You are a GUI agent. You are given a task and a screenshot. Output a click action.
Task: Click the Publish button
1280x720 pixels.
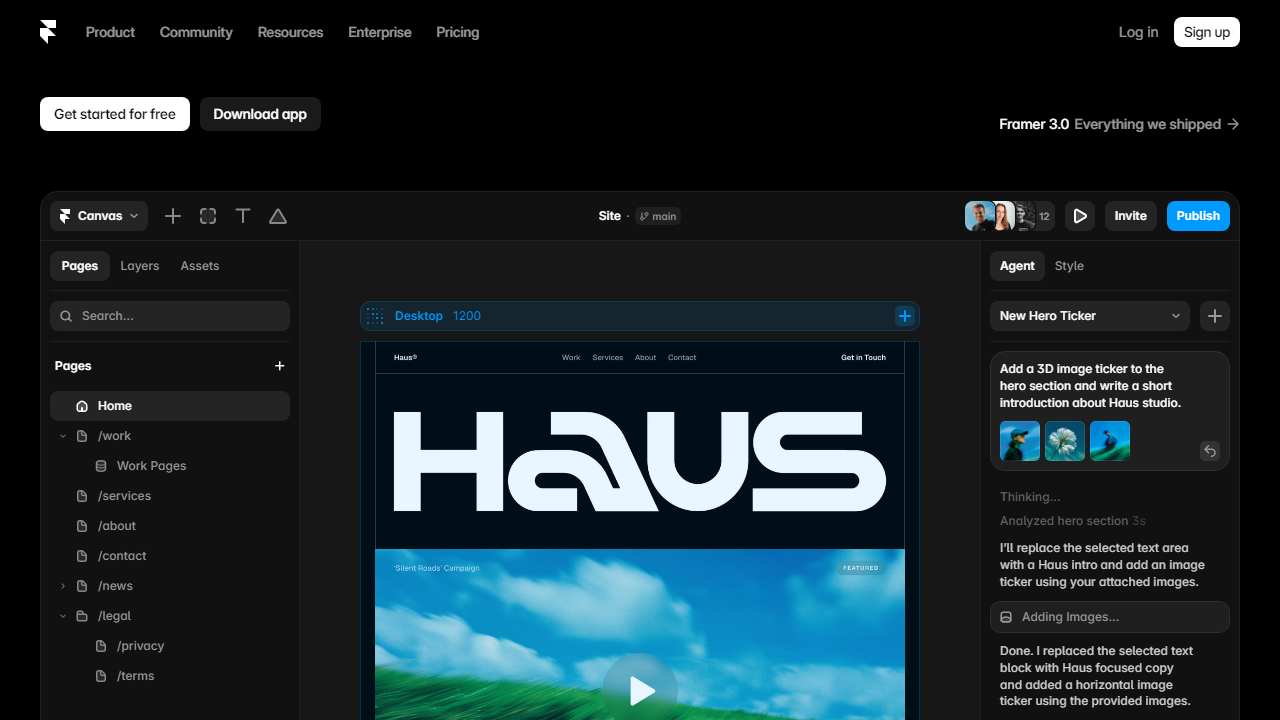pos(1198,216)
